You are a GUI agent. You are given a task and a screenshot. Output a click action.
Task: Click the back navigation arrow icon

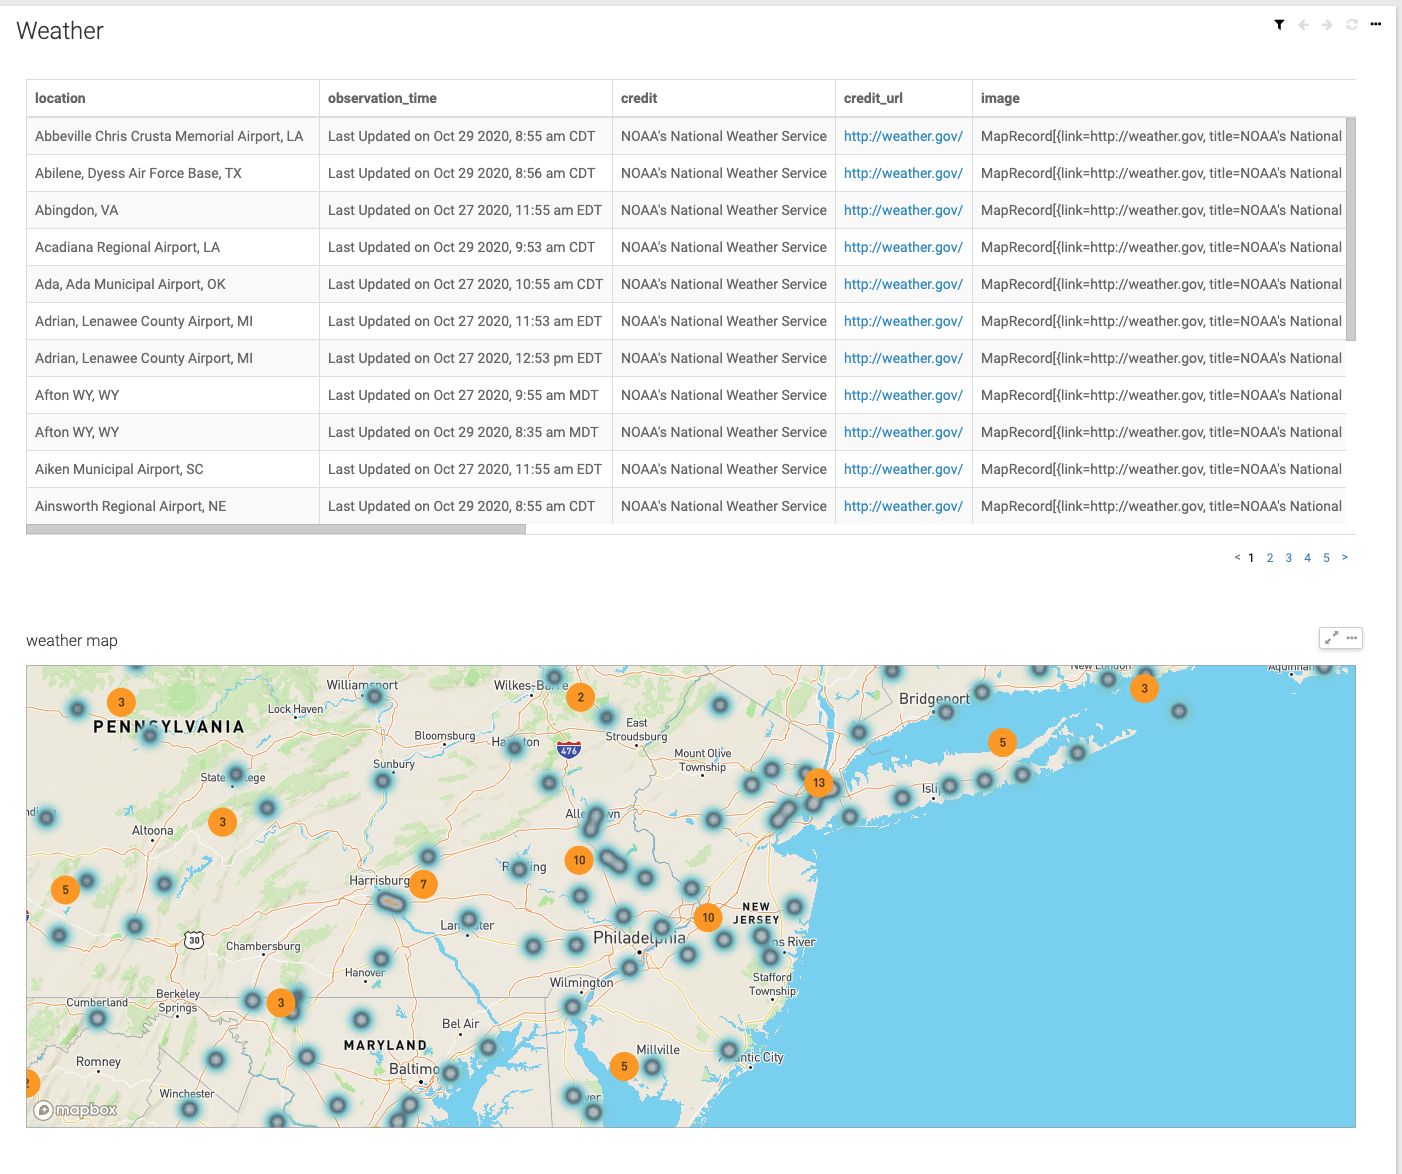[1303, 24]
